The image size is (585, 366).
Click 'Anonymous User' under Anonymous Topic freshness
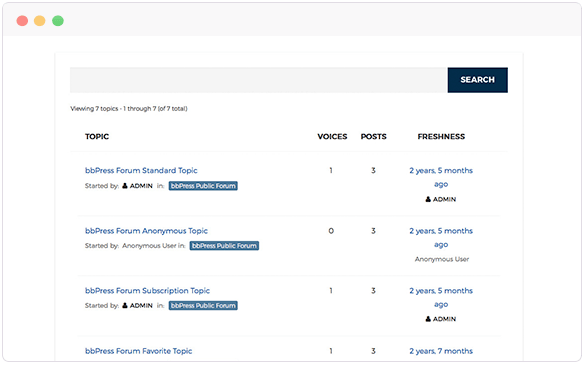pos(442,259)
